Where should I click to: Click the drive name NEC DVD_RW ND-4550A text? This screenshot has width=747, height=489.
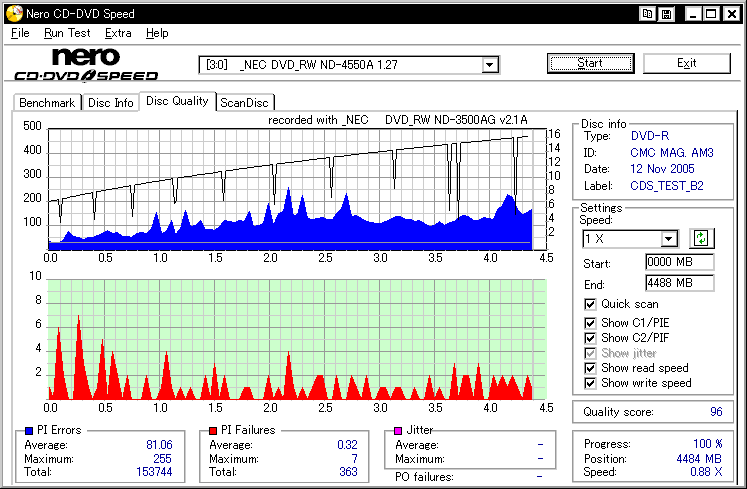(x=318, y=65)
